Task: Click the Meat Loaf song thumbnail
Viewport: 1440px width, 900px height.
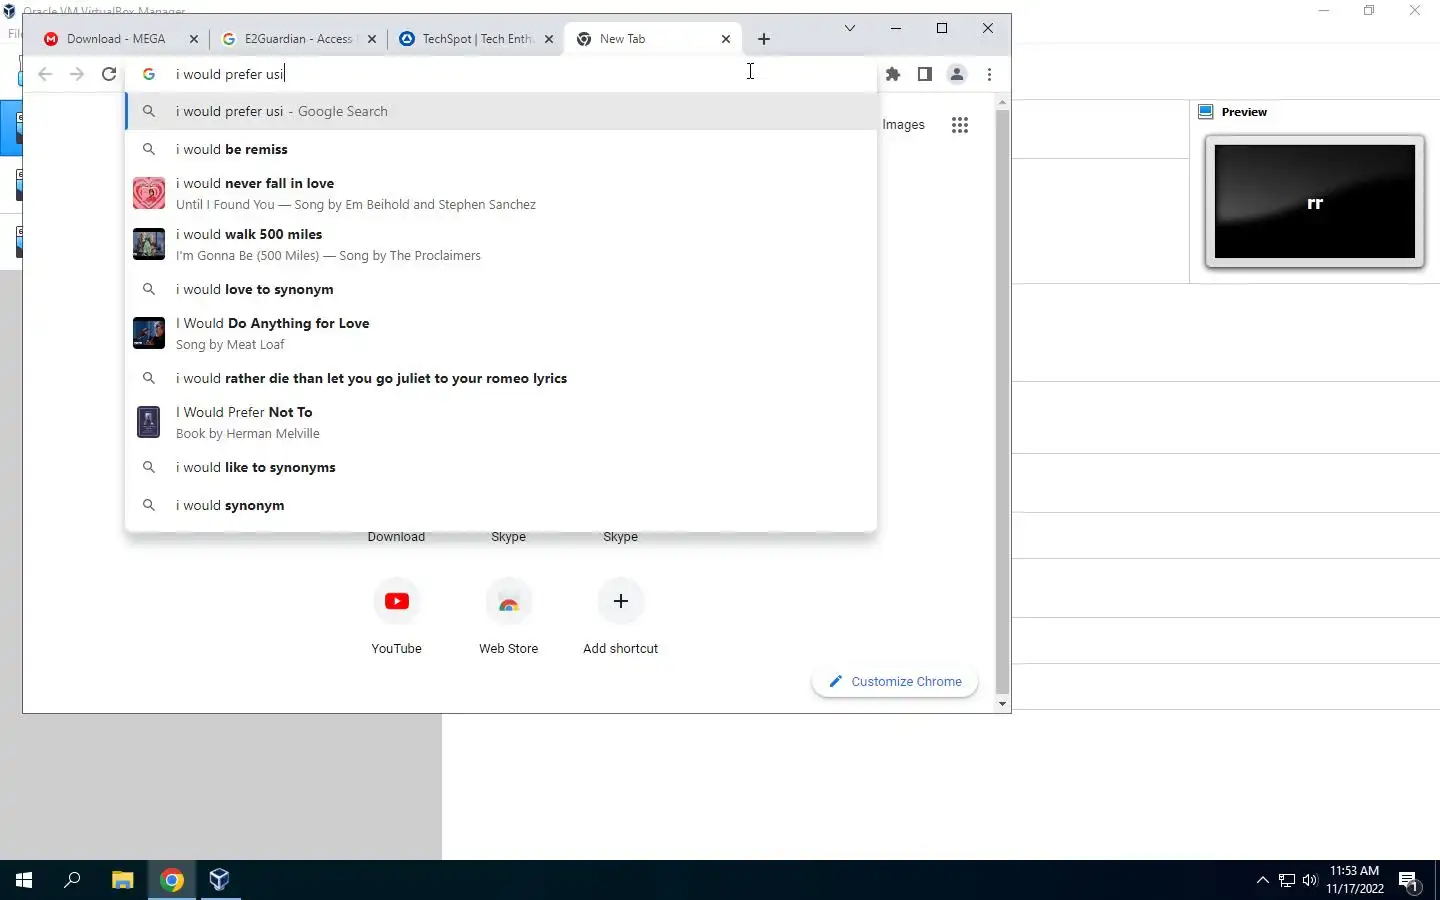Action: coord(149,333)
